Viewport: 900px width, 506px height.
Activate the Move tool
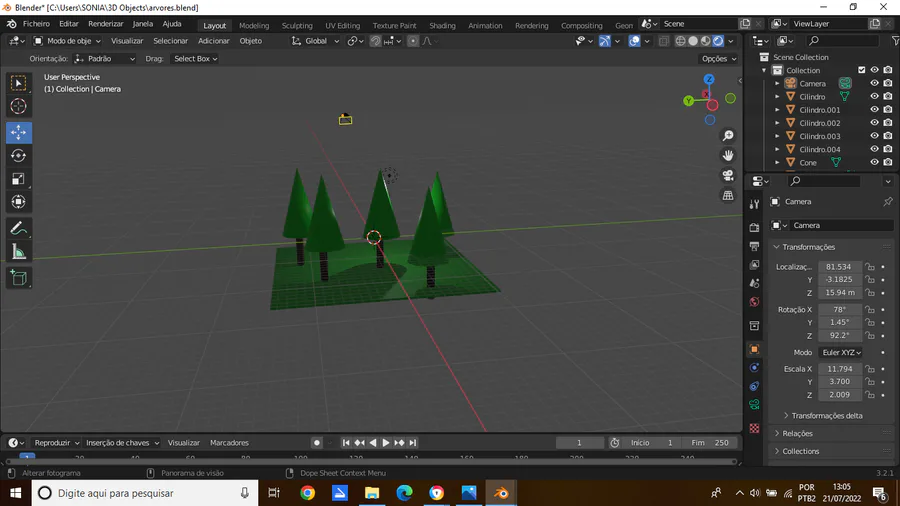pos(18,133)
